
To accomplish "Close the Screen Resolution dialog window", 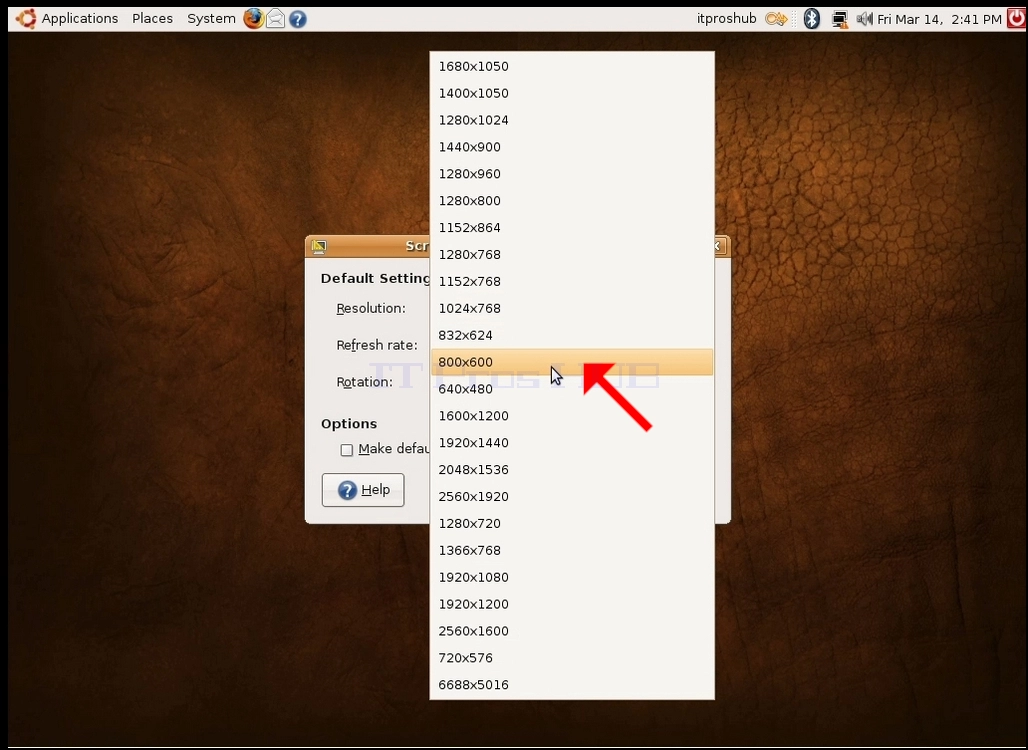I will [x=719, y=246].
